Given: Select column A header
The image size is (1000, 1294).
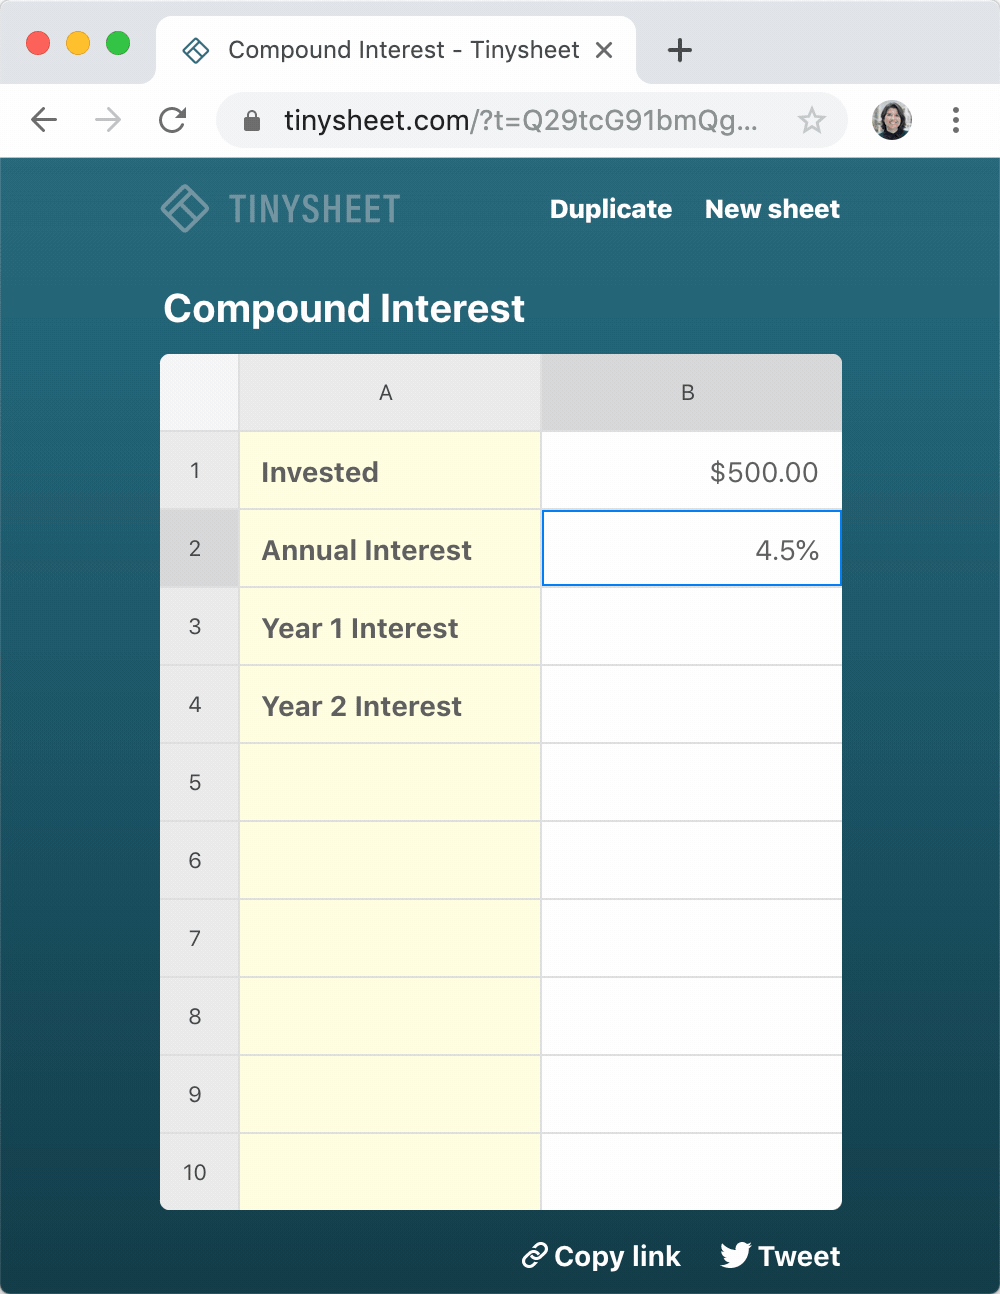Looking at the screenshot, I should [x=386, y=393].
